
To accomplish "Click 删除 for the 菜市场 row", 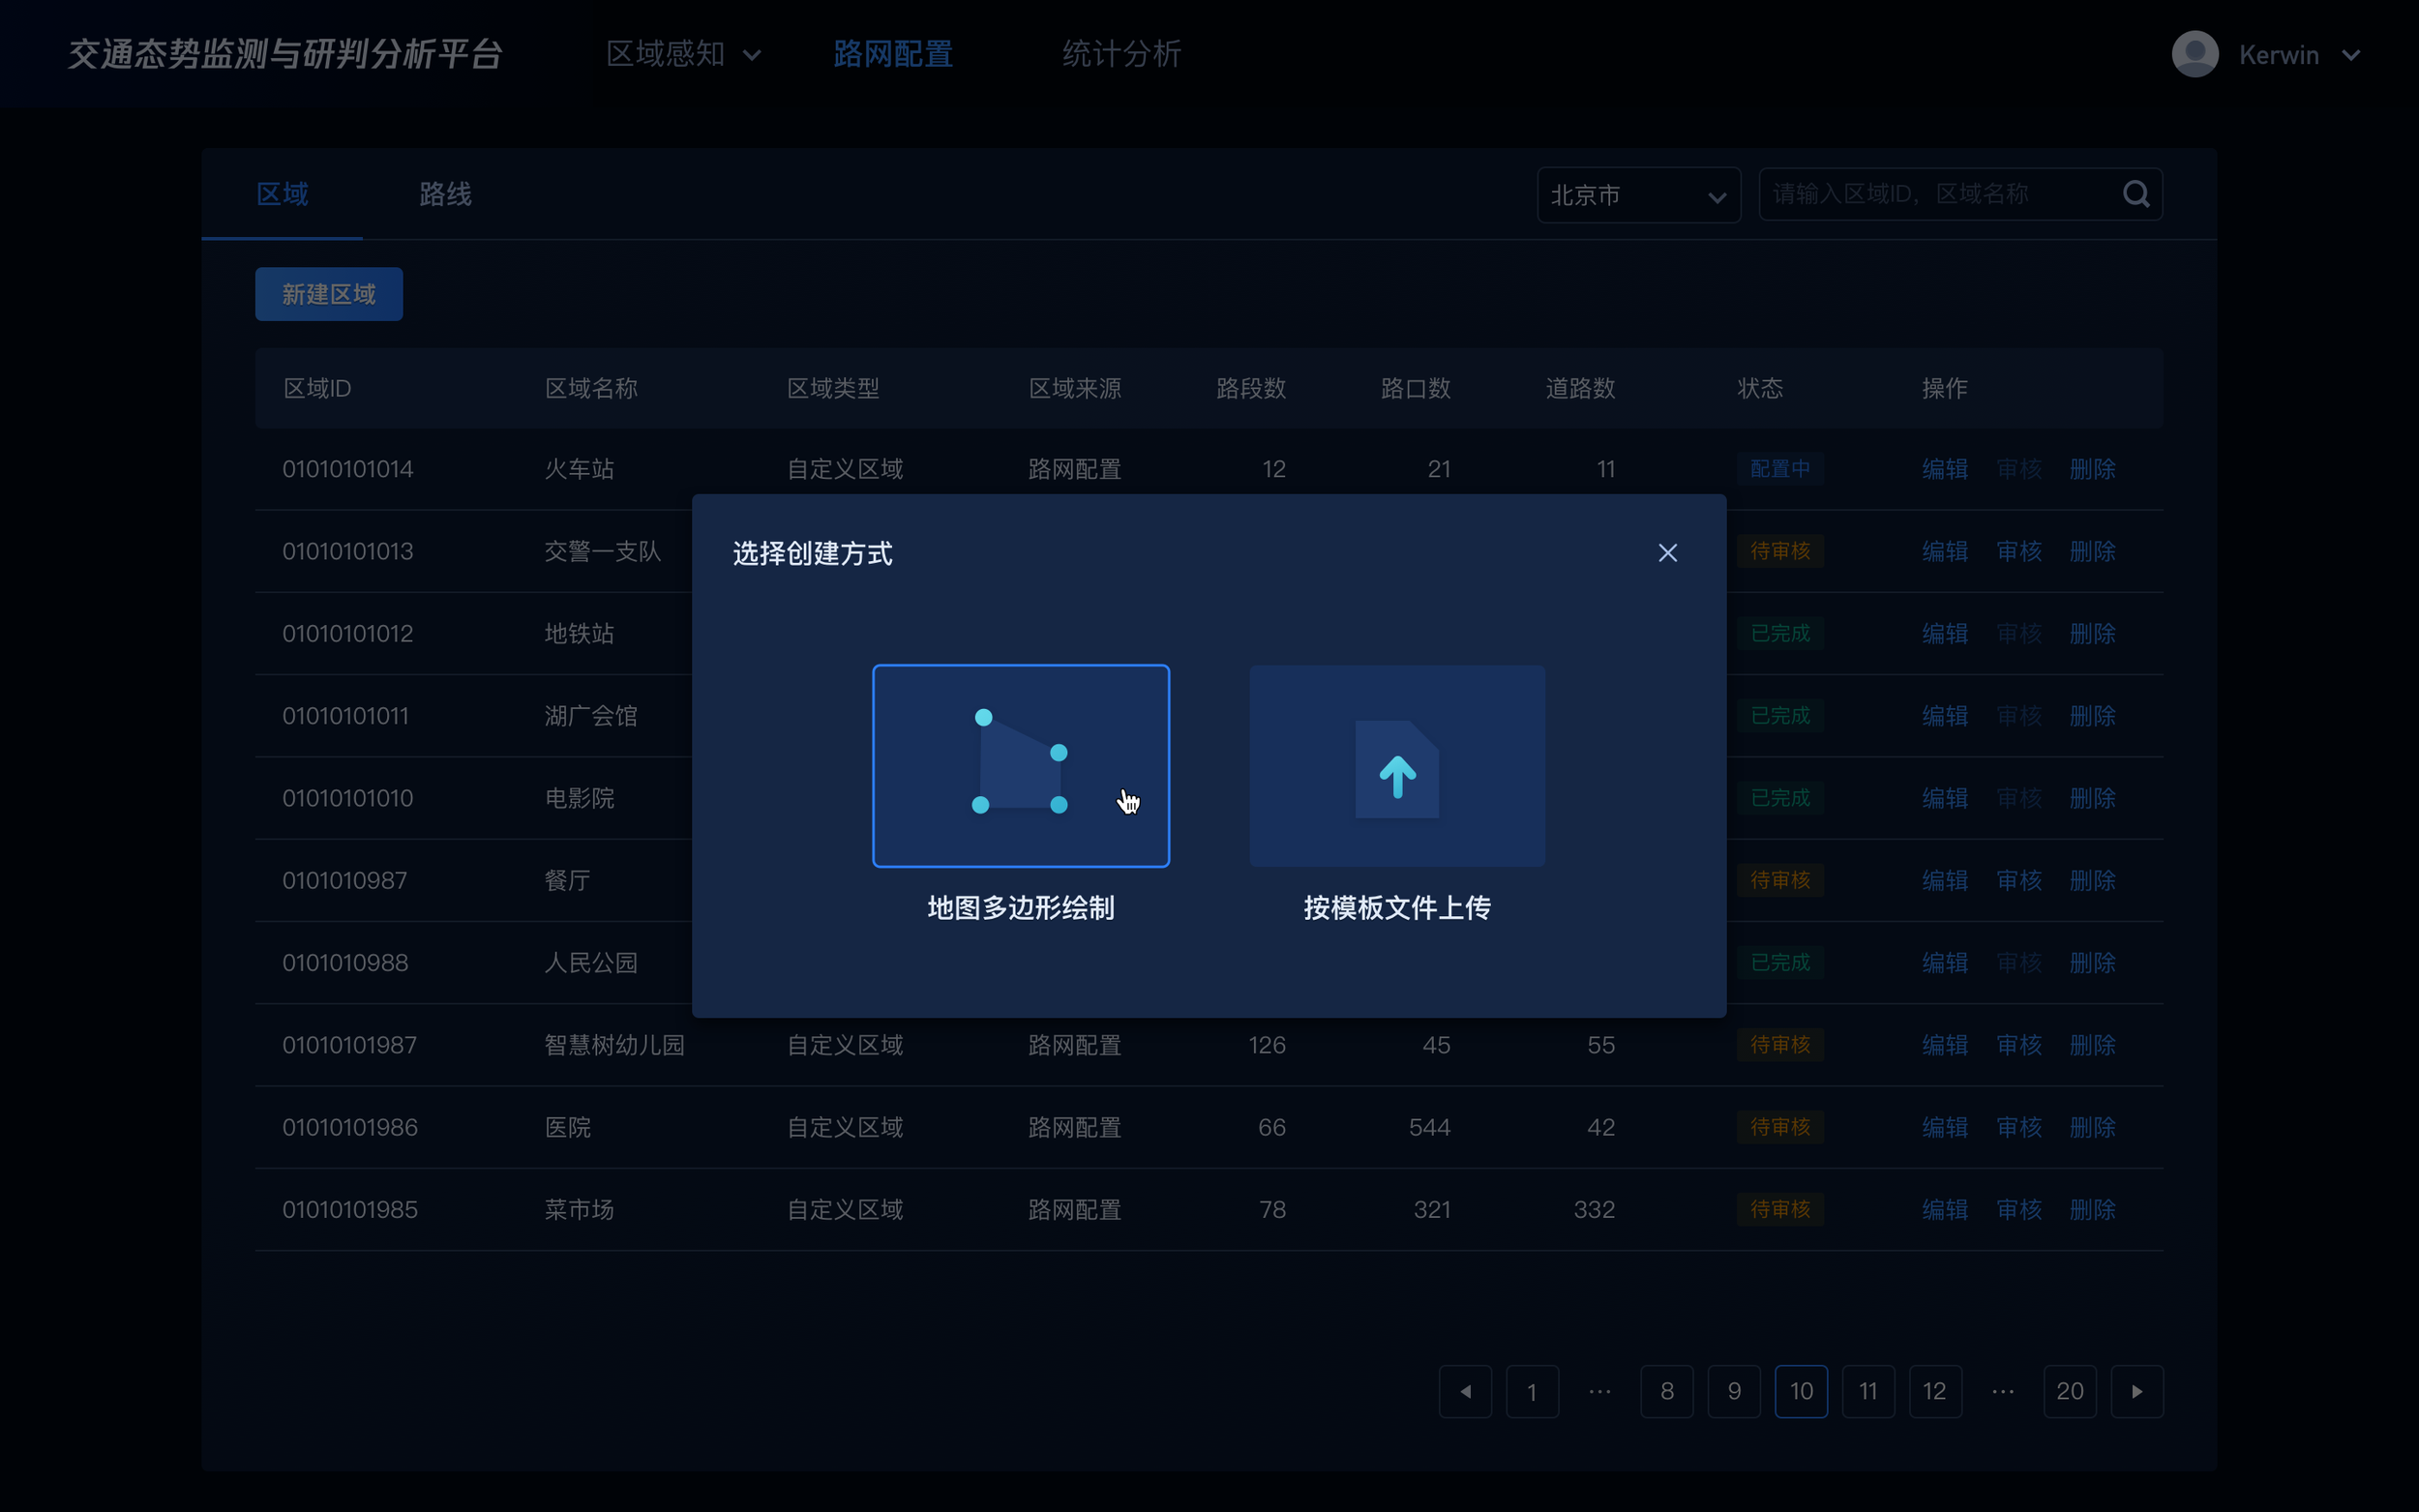I will (x=2092, y=1209).
